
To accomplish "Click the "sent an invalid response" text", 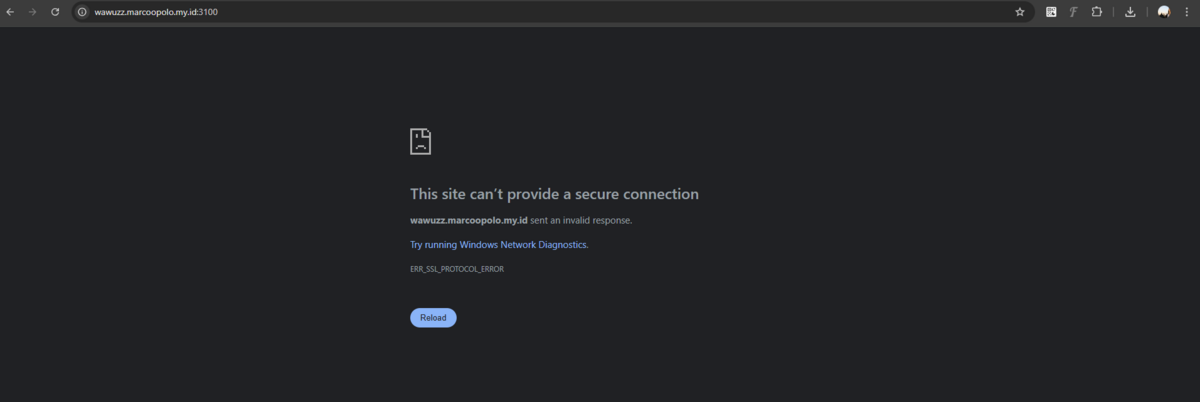I will (x=581, y=220).
